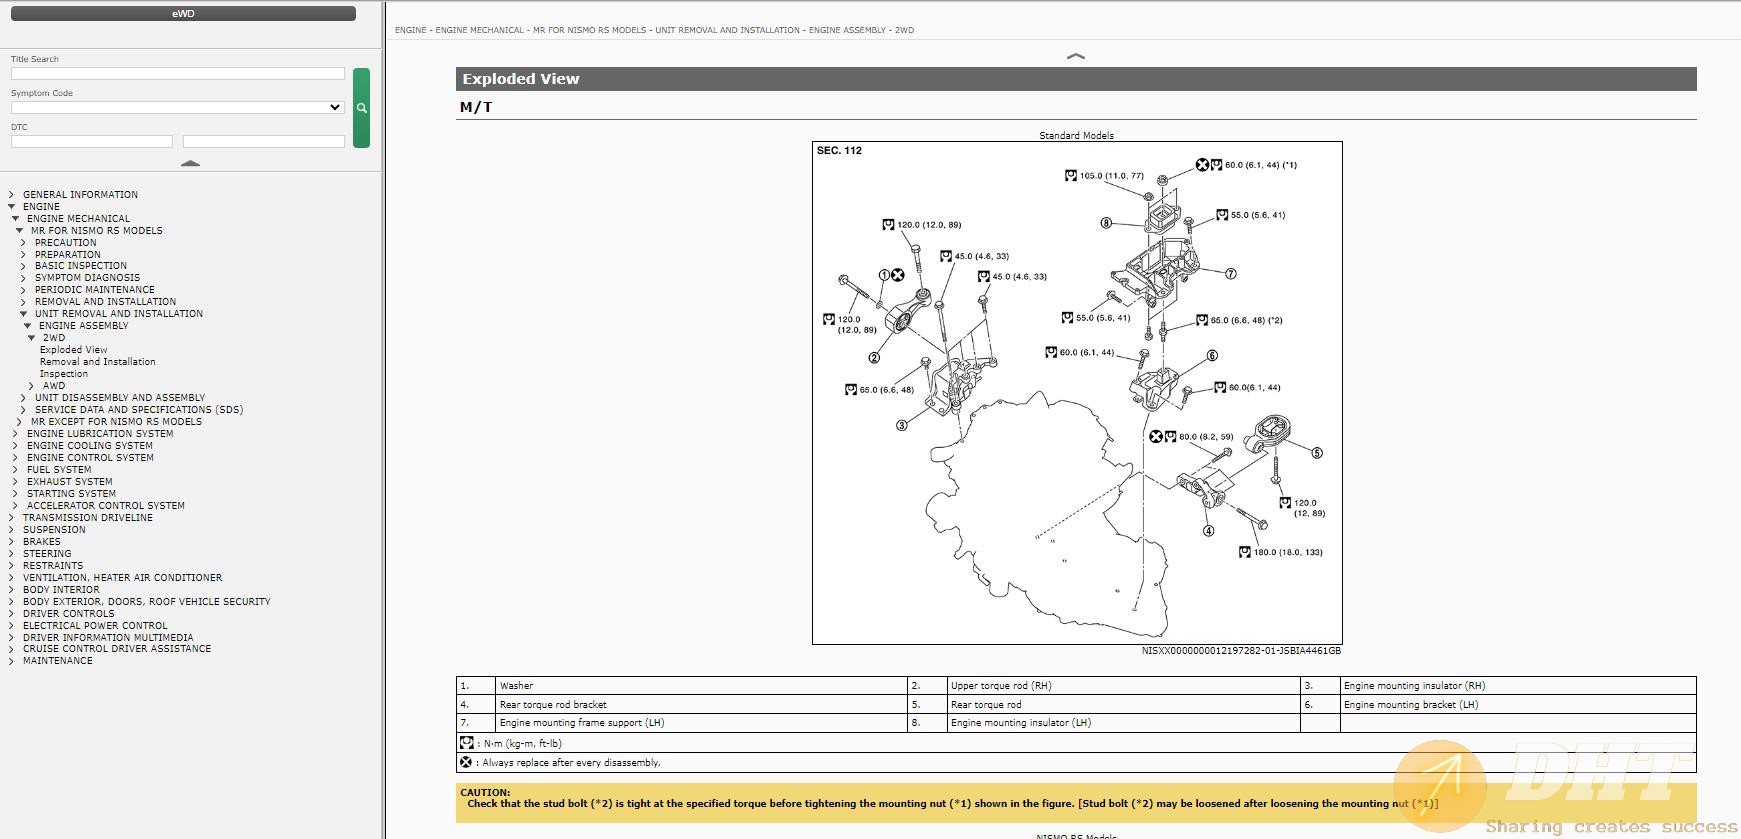Open the eWD button
Viewport: 1741px width, 839px height.
pos(183,14)
